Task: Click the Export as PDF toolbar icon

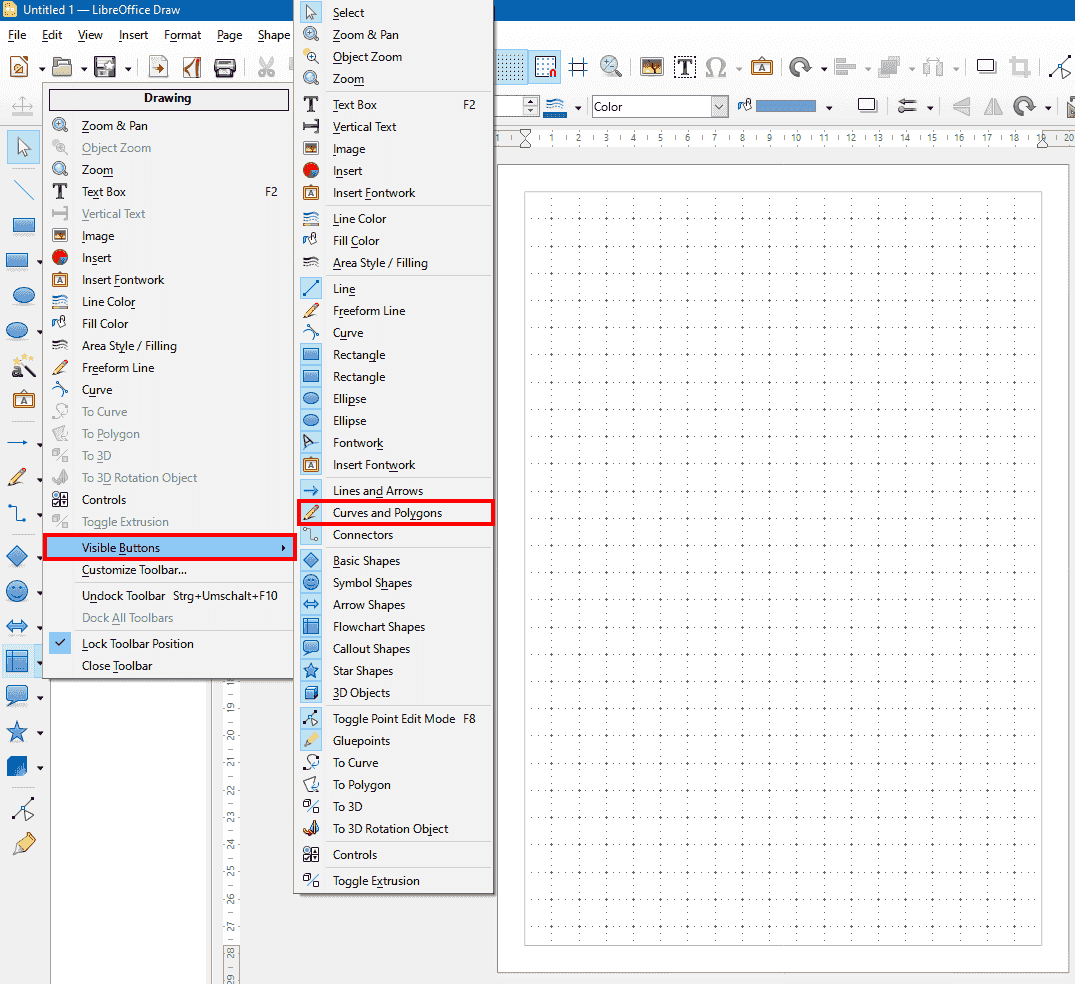Action: point(192,67)
